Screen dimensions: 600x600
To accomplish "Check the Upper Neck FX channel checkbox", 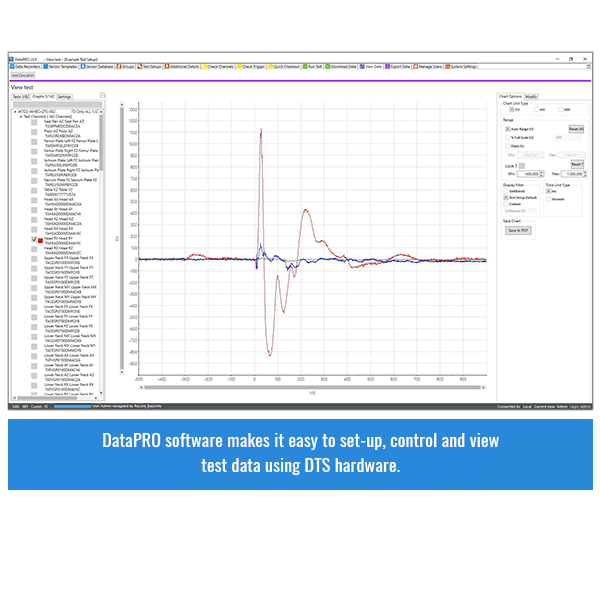I will point(34,259).
